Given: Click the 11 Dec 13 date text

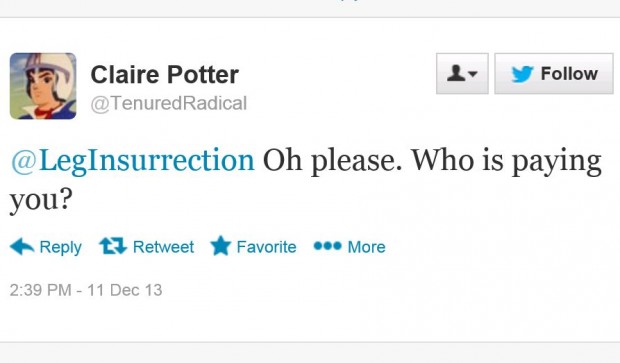Looking at the screenshot, I should (125, 290).
